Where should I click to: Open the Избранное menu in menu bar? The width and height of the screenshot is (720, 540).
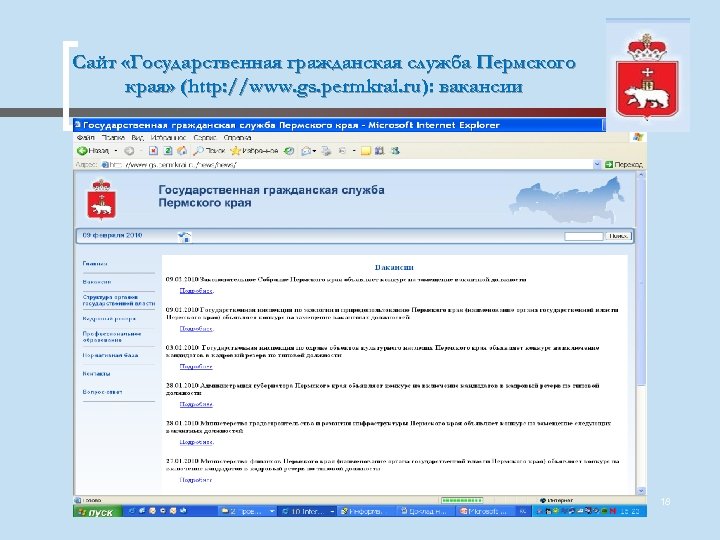168,137
